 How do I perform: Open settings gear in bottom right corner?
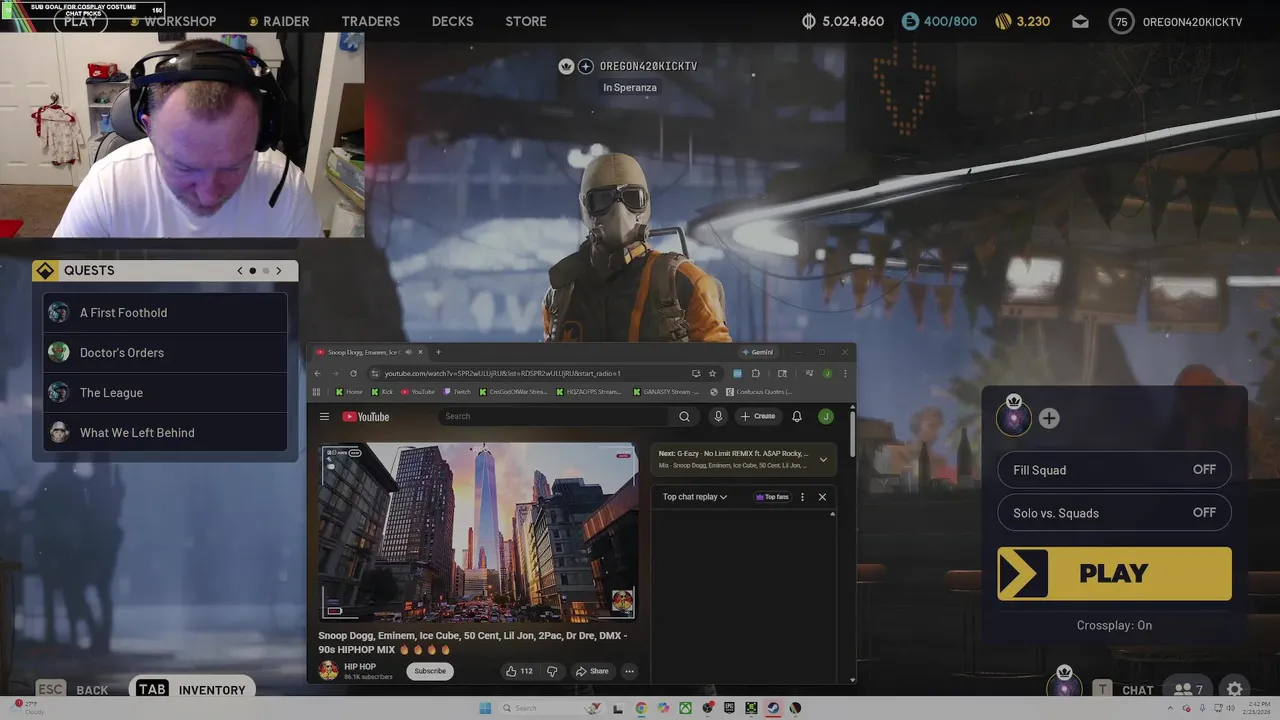click(x=1235, y=689)
